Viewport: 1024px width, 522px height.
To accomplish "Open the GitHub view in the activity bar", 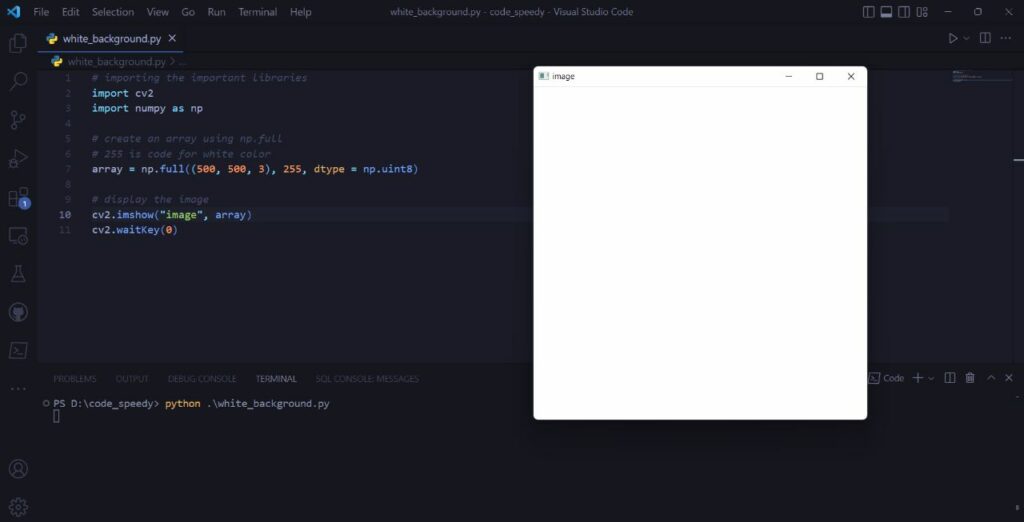I will point(18,312).
